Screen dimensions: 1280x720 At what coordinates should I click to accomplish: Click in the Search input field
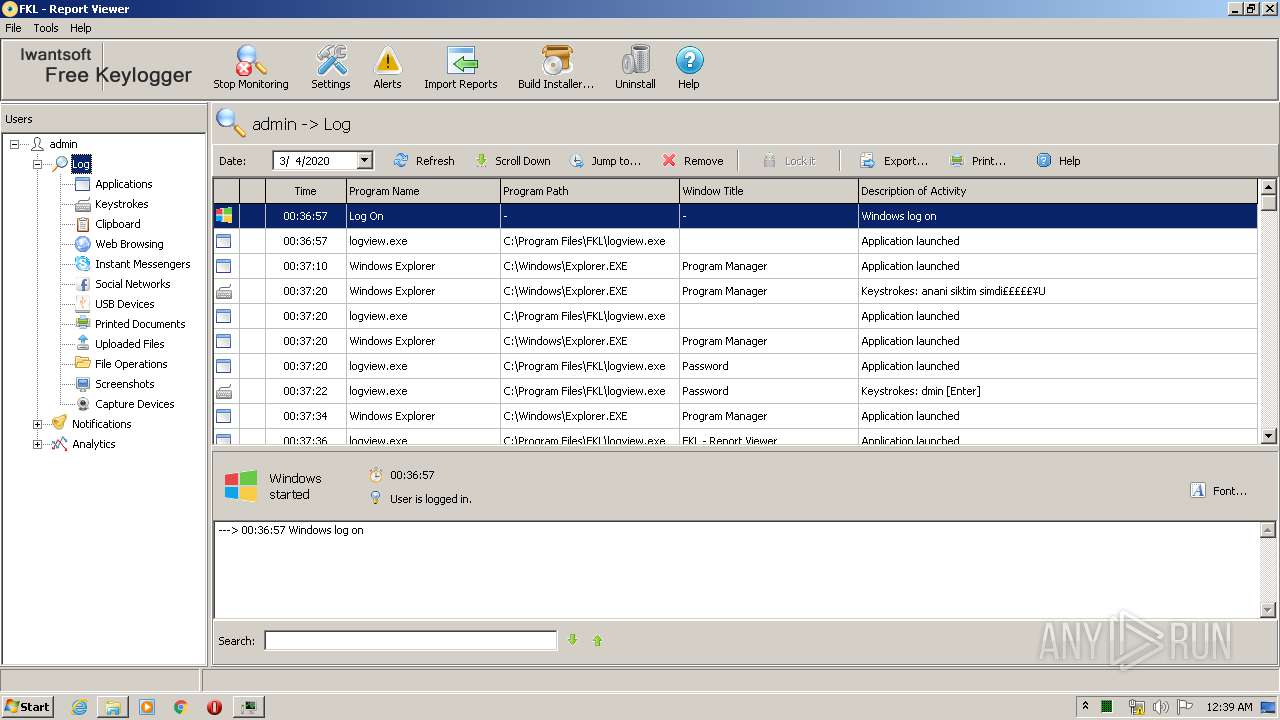[x=410, y=640]
